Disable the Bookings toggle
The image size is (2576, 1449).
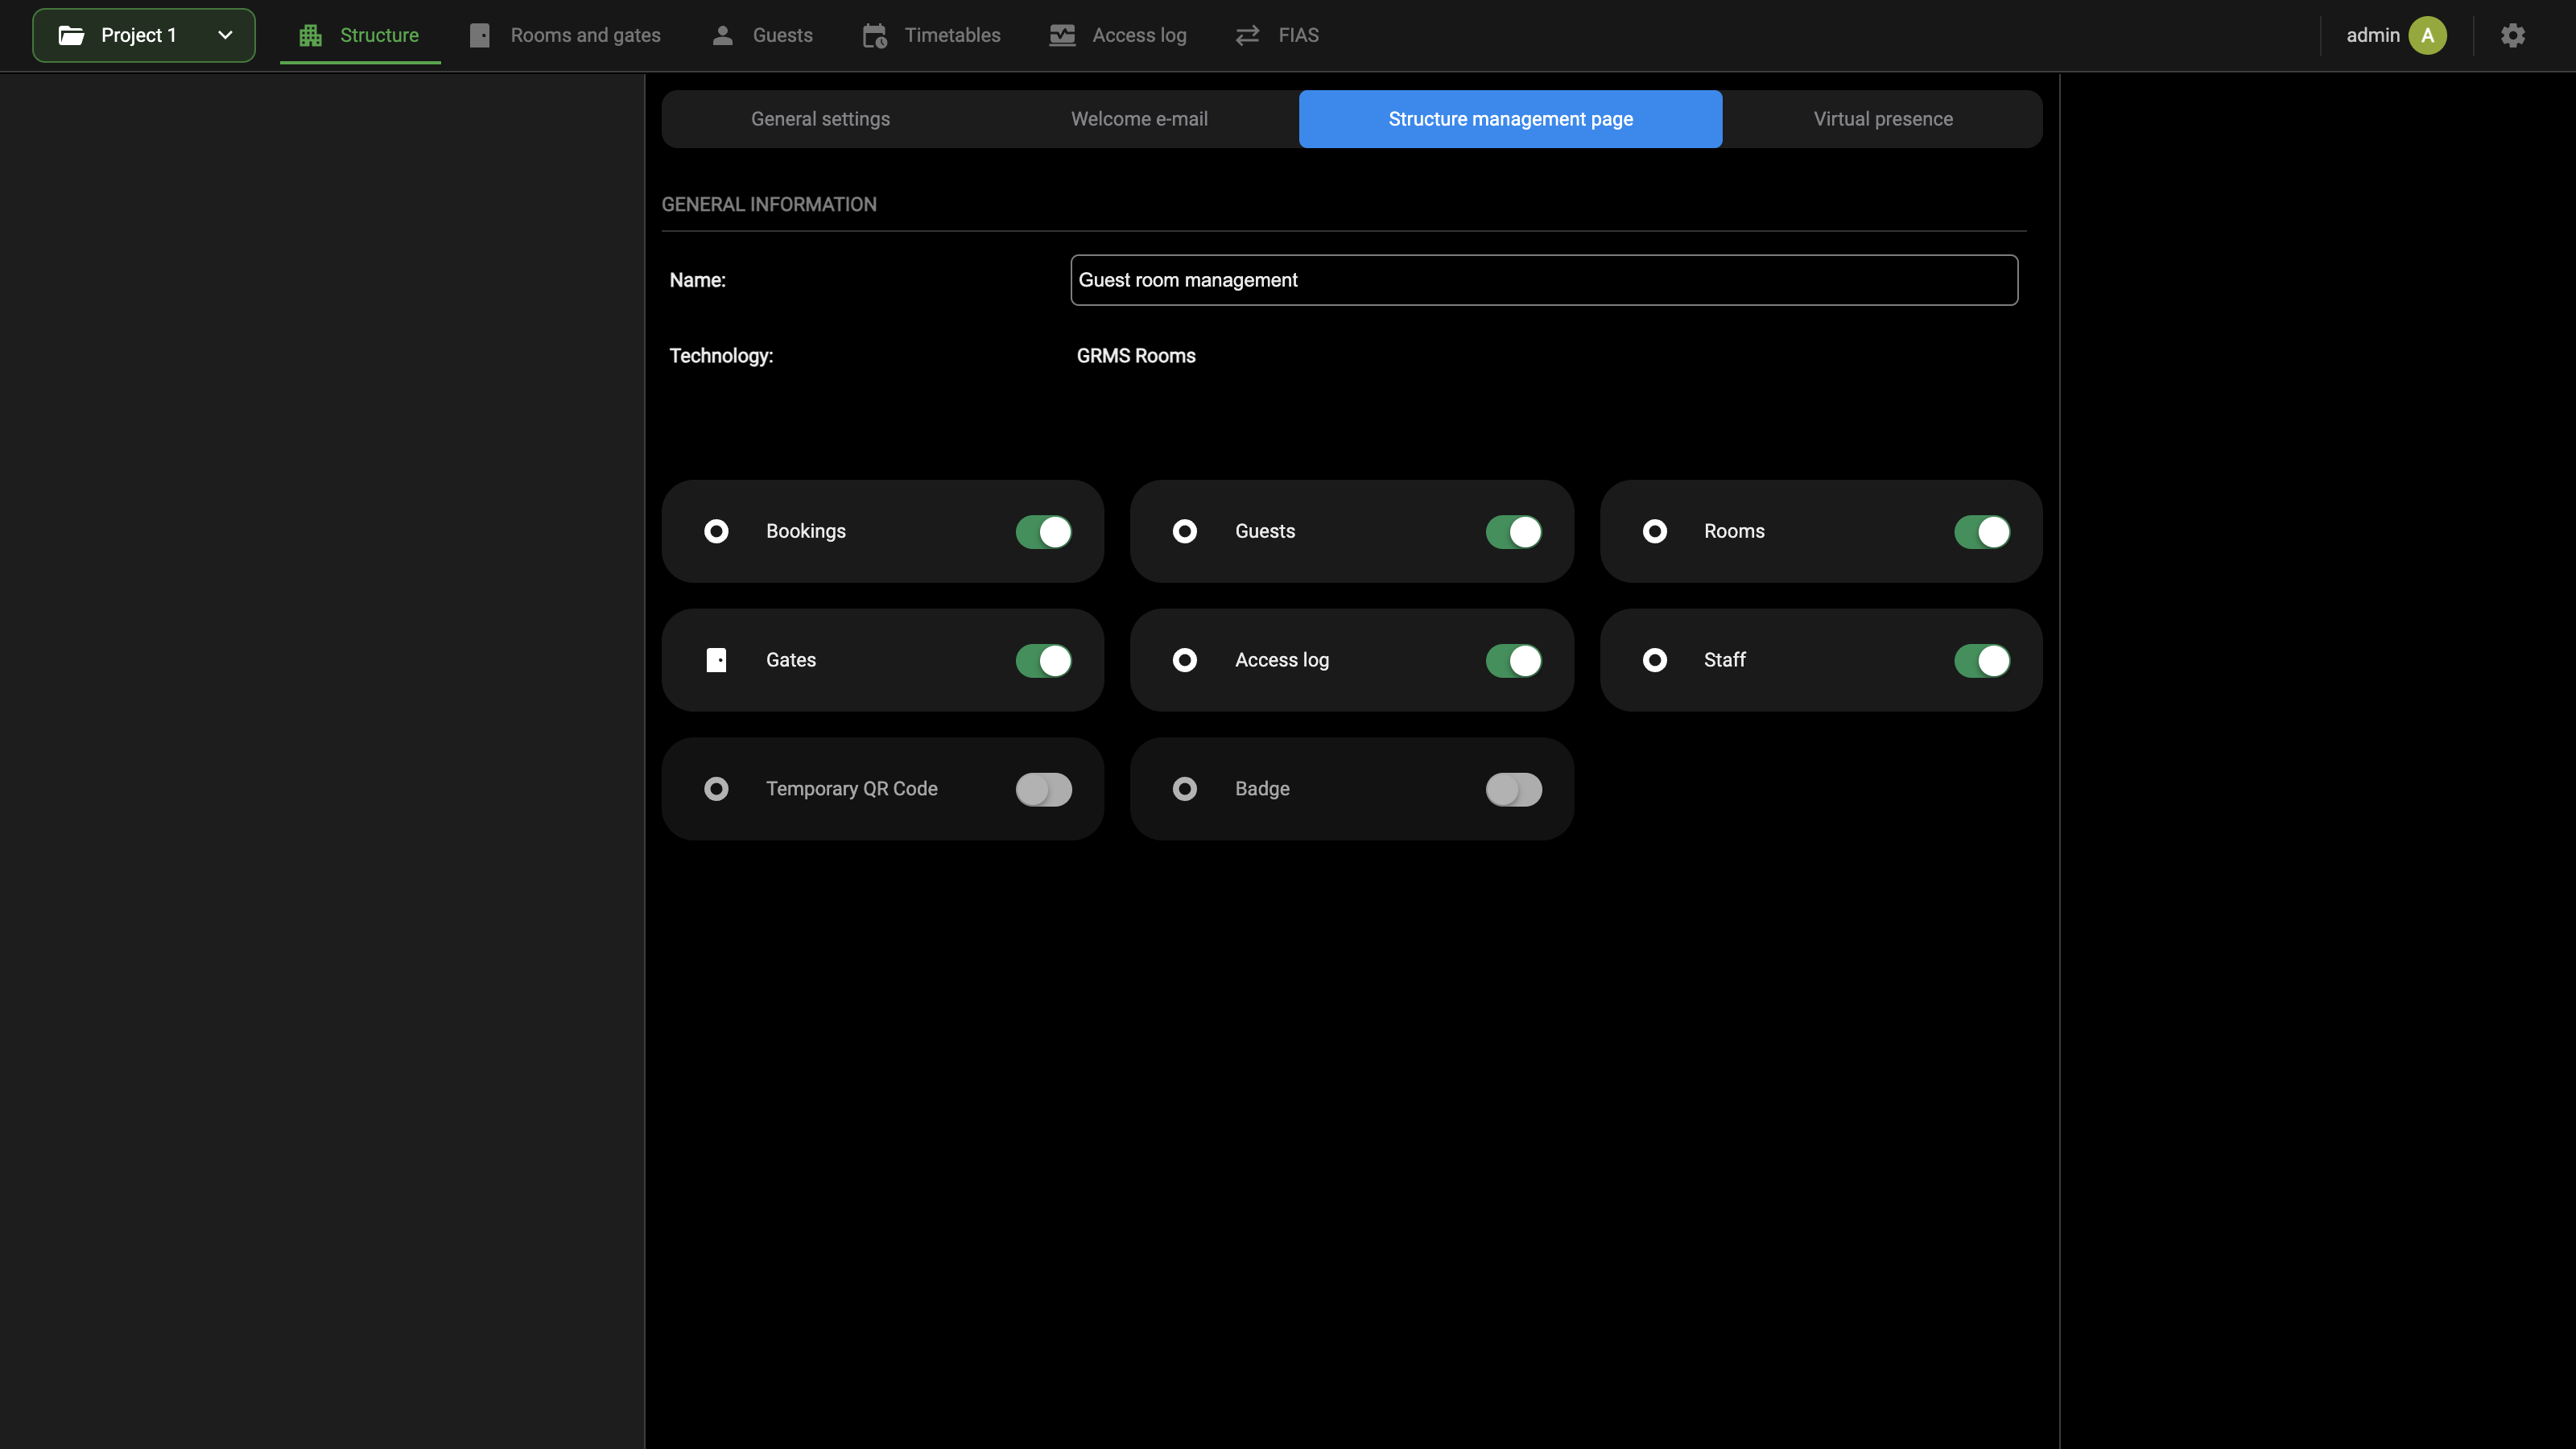coord(1044,532)
